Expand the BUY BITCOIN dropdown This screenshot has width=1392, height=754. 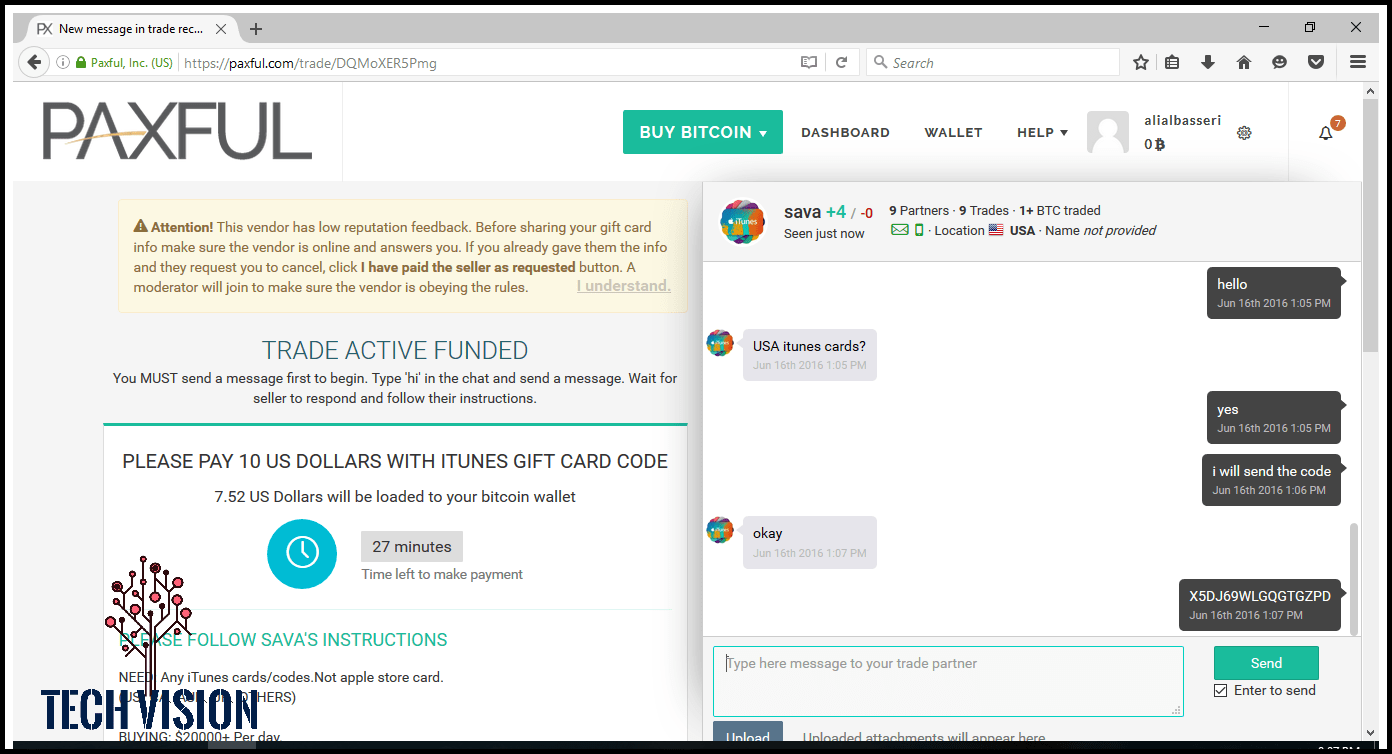coord(703,132)
